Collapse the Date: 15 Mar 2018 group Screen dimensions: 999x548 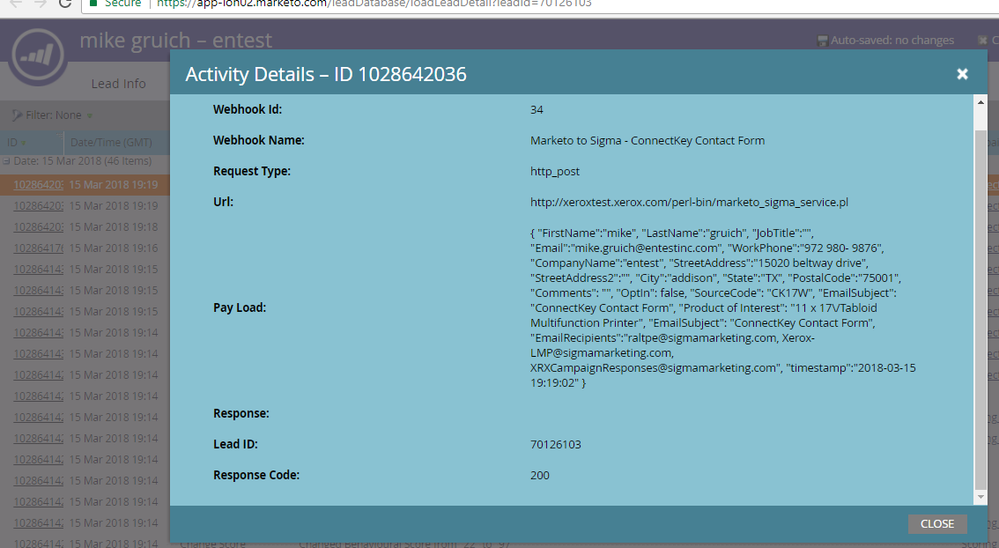point(6,161)
